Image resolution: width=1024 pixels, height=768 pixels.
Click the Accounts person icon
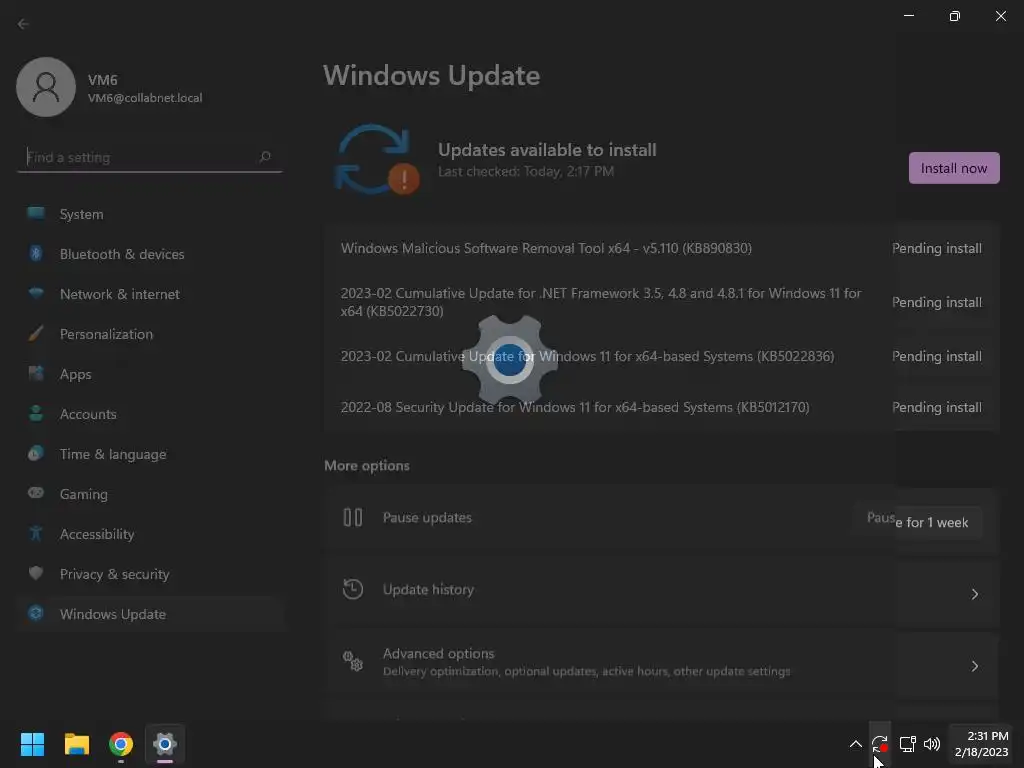(x=36, y=413)
